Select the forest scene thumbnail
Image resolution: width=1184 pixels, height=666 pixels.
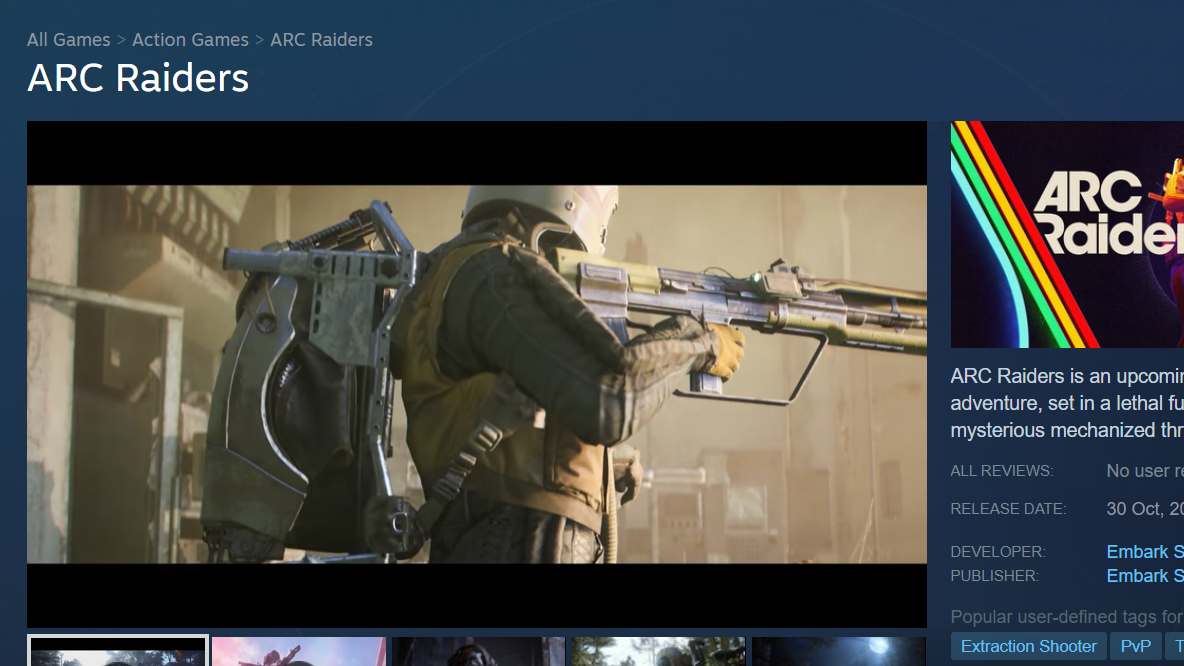tap(658, 652)
